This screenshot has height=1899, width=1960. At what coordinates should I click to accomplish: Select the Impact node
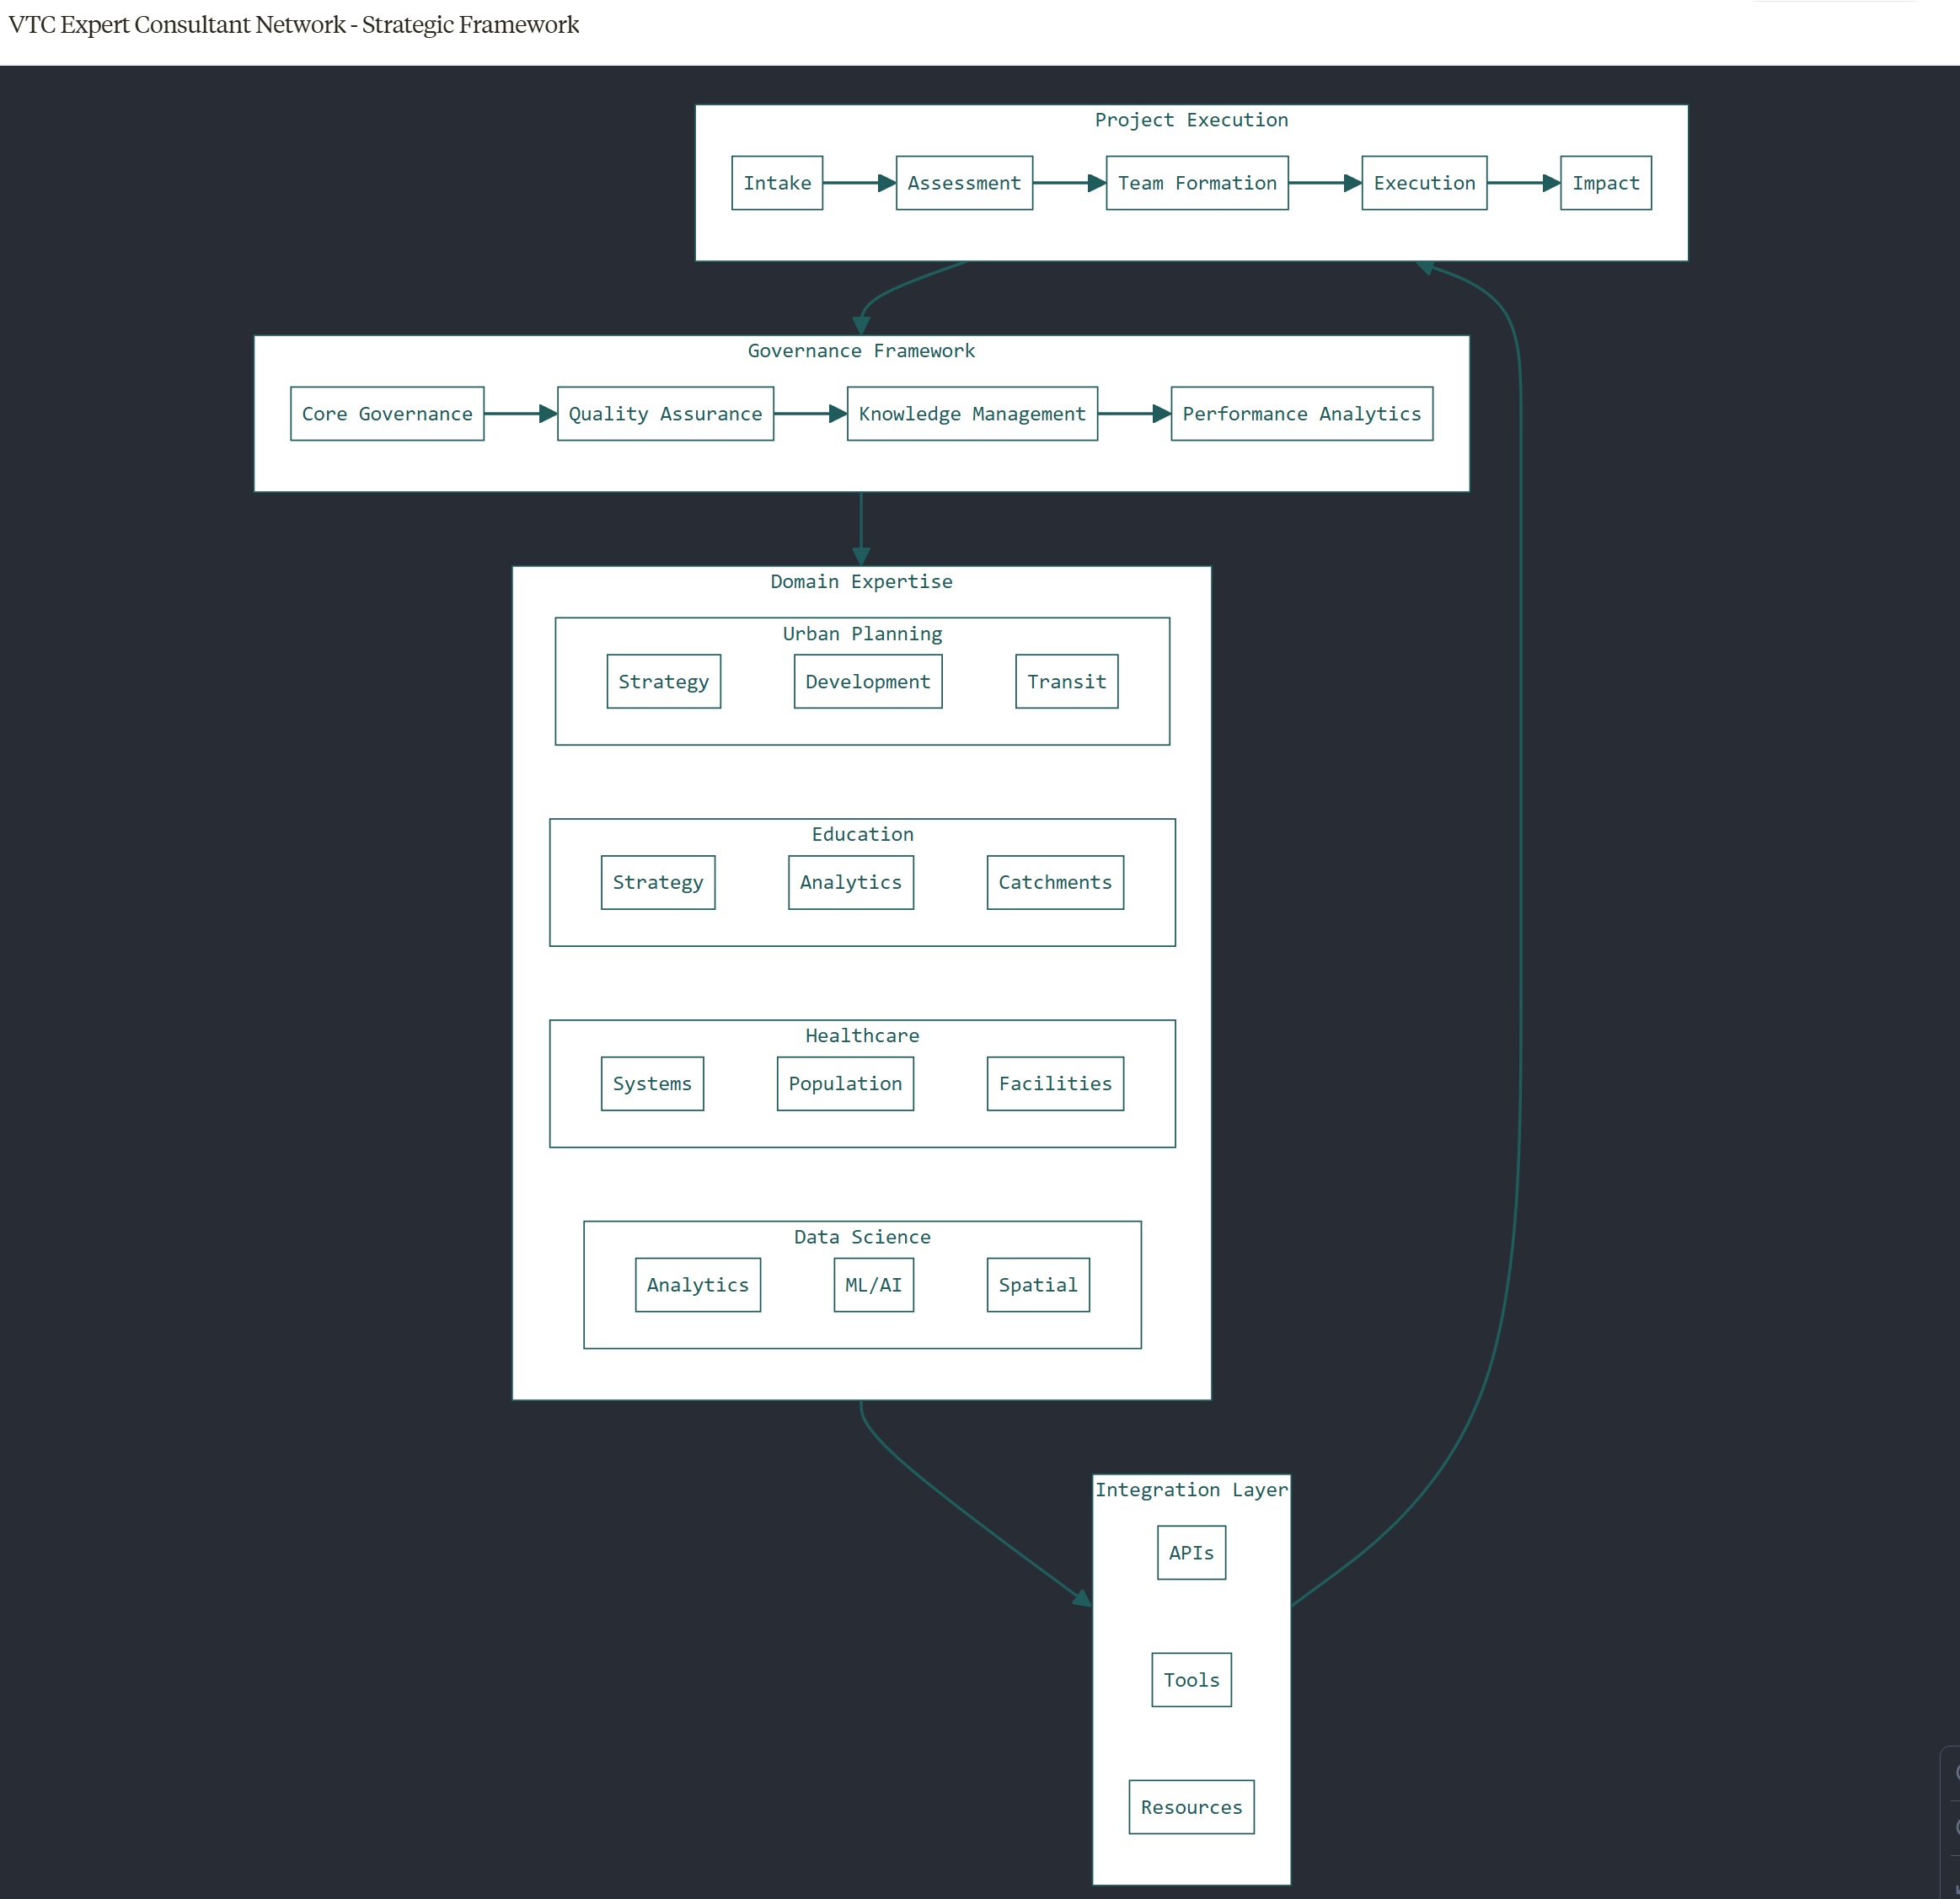tap(1605, 183)
